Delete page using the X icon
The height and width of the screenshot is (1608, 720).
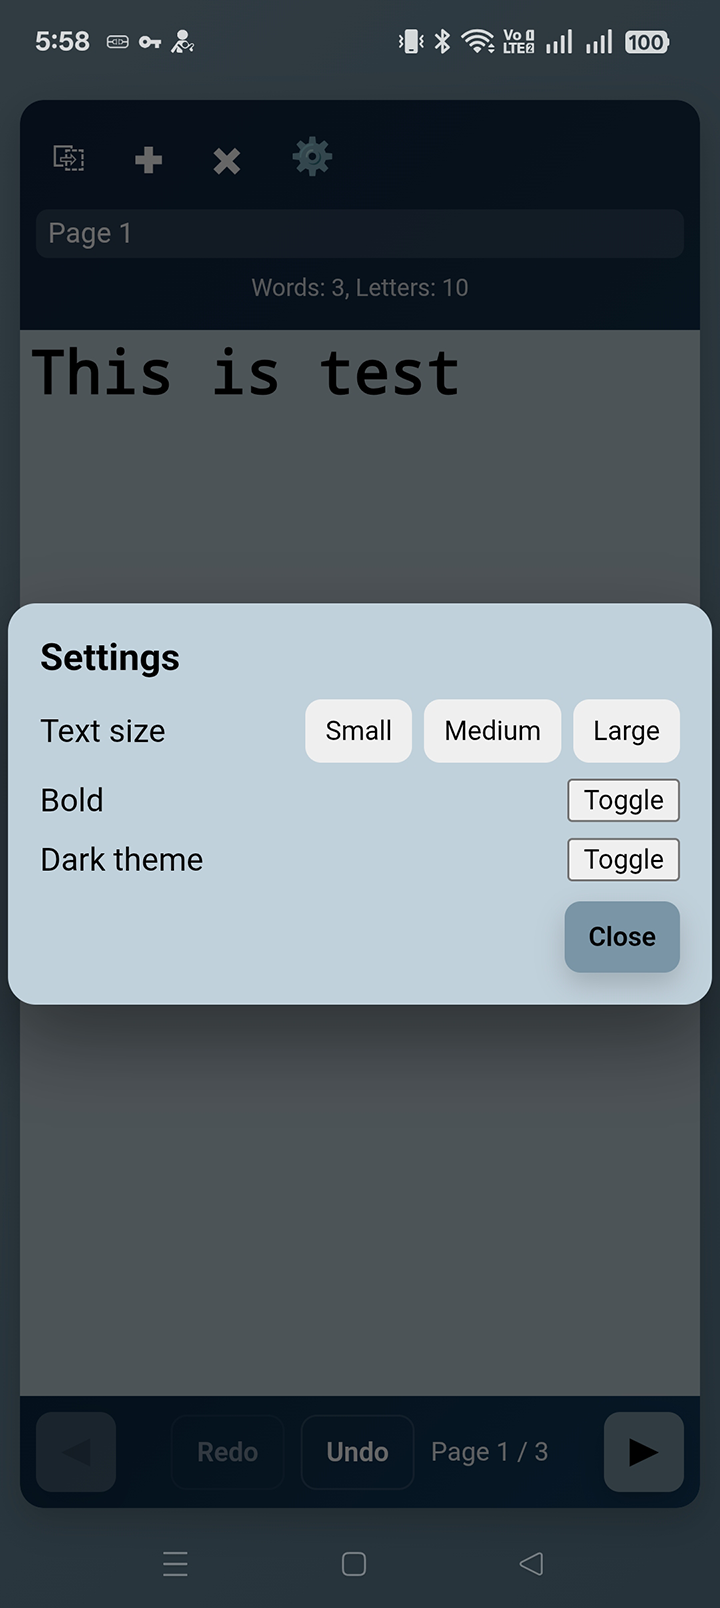click(x=227, y=160)
